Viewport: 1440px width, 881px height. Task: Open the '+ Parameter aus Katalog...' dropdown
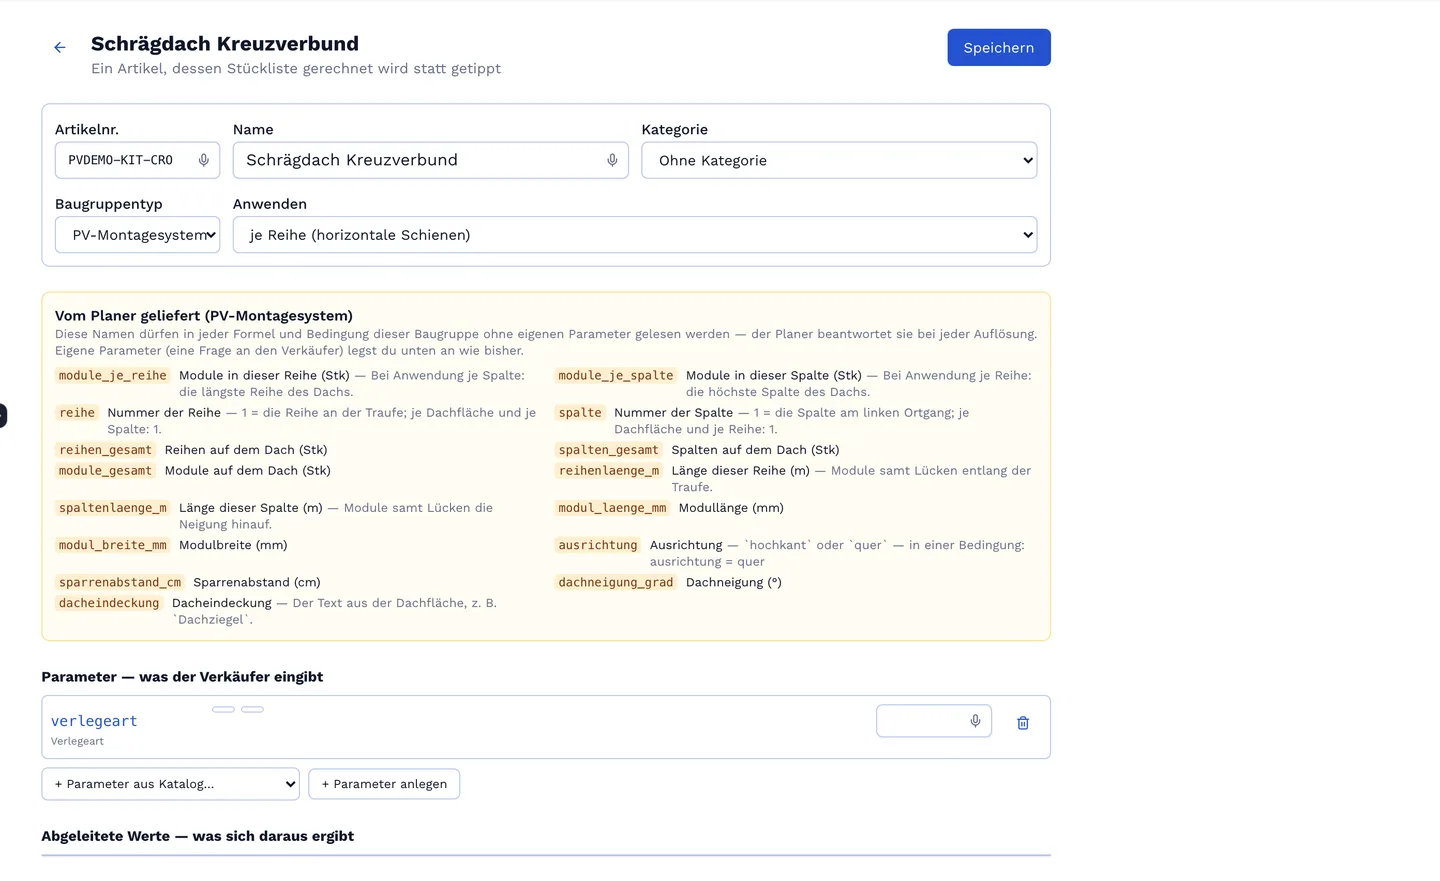coord(170,784)
